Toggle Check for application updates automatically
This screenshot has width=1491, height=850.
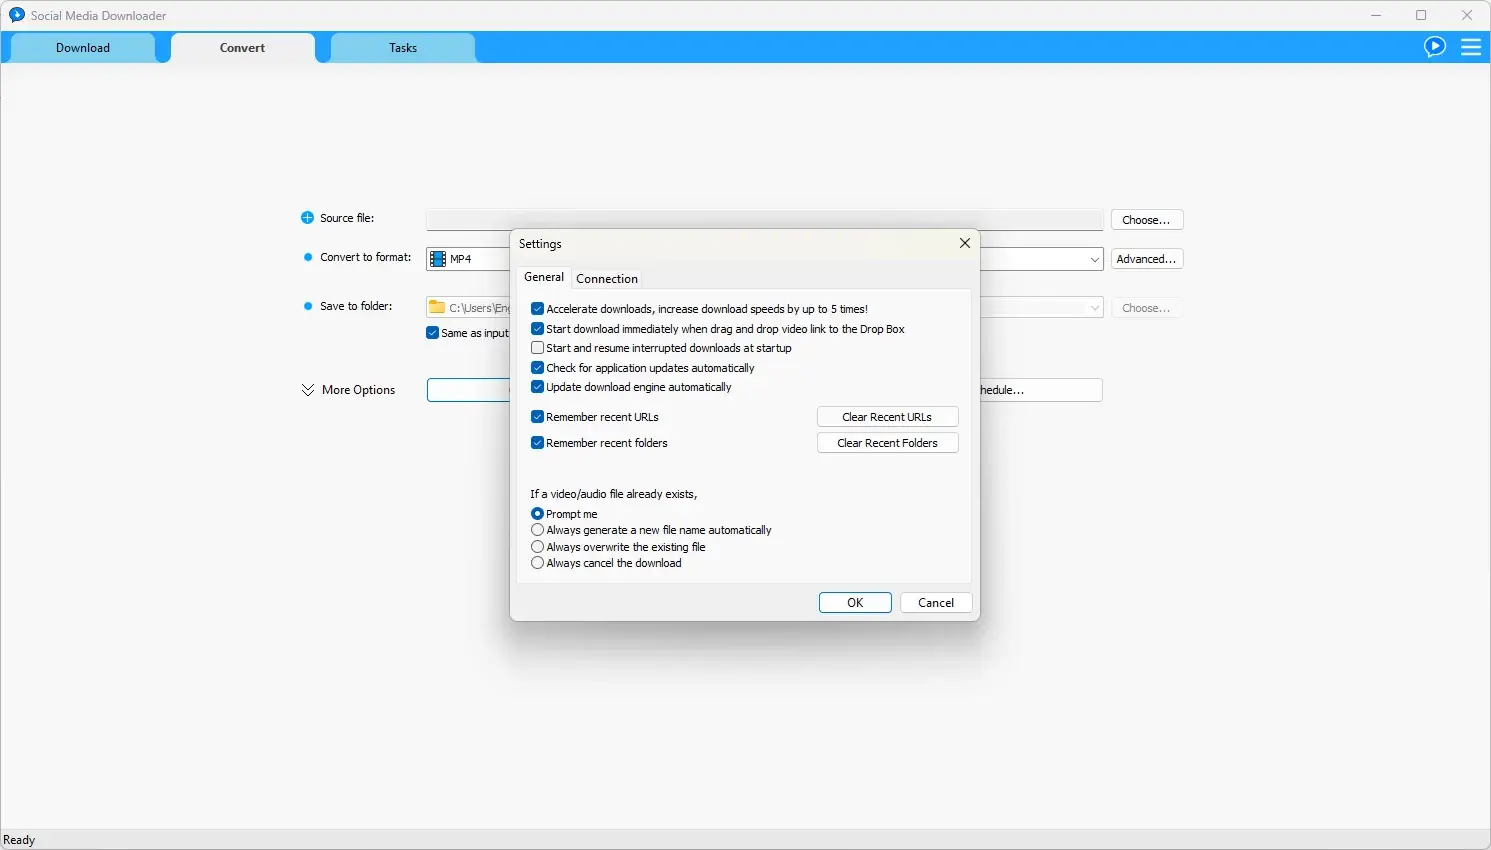coord(537,368)
